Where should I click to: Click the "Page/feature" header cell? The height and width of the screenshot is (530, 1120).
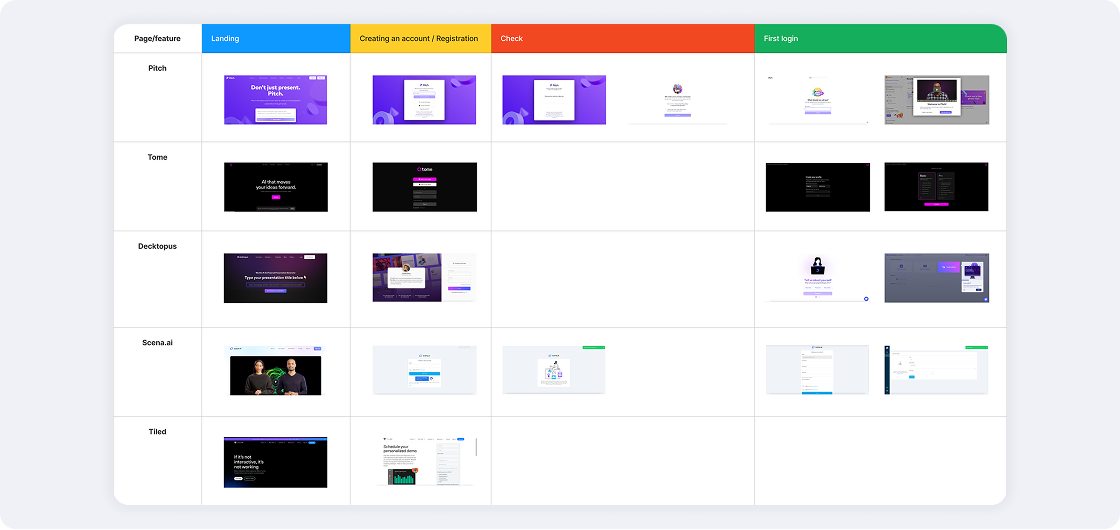(x=157, y=39)
